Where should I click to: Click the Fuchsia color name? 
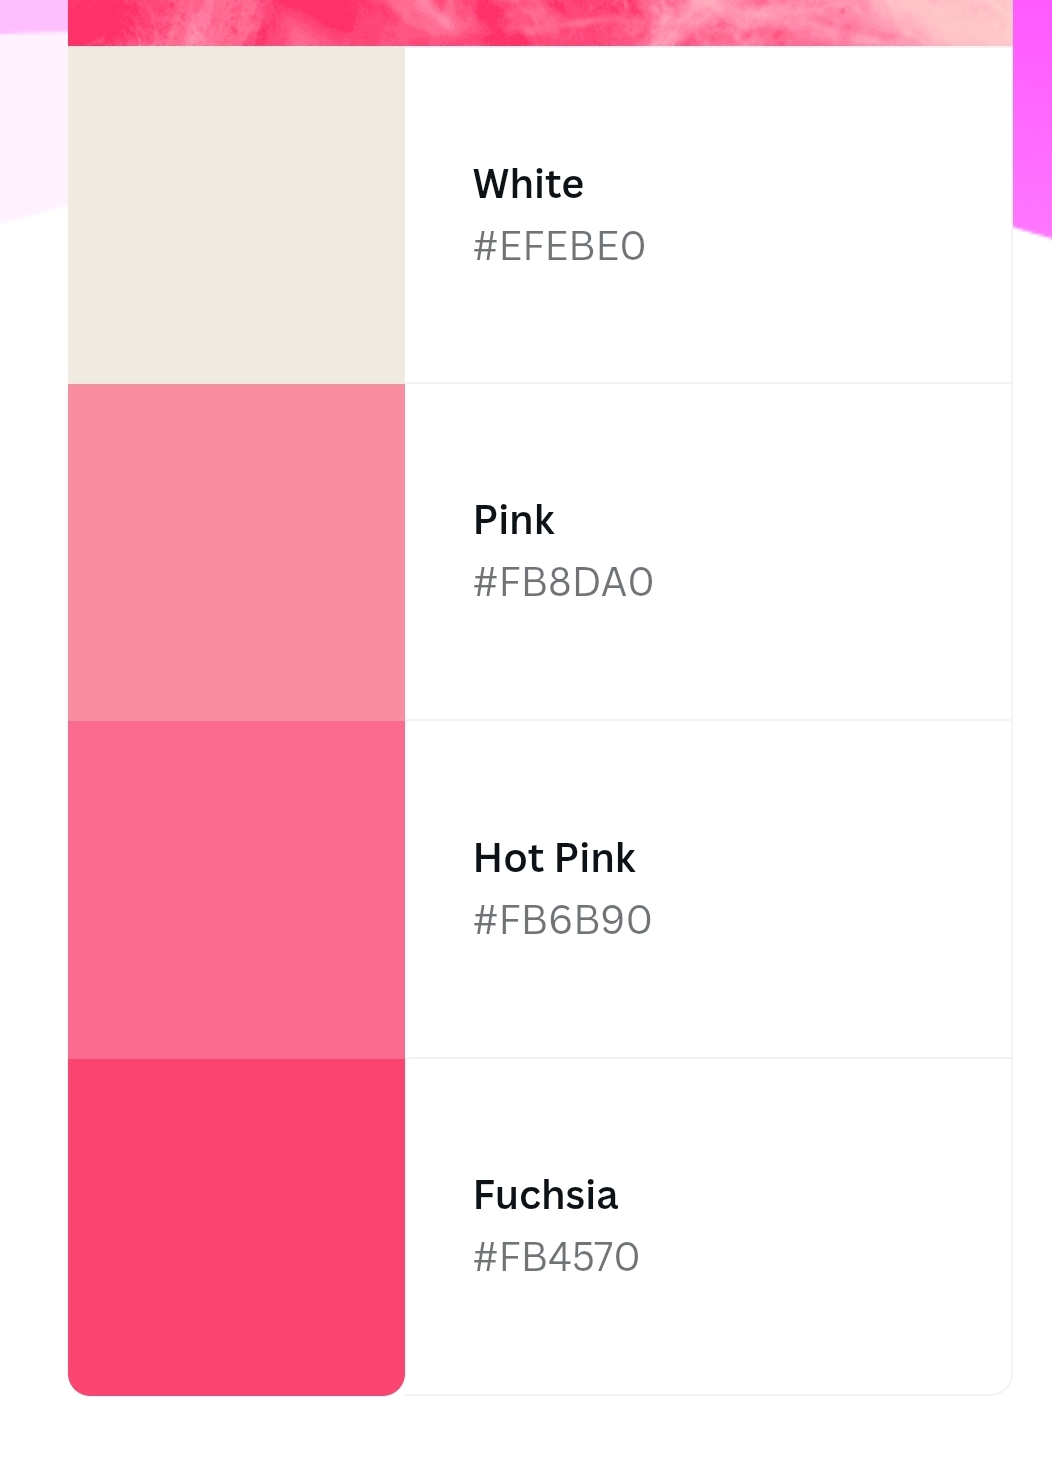545,1195
